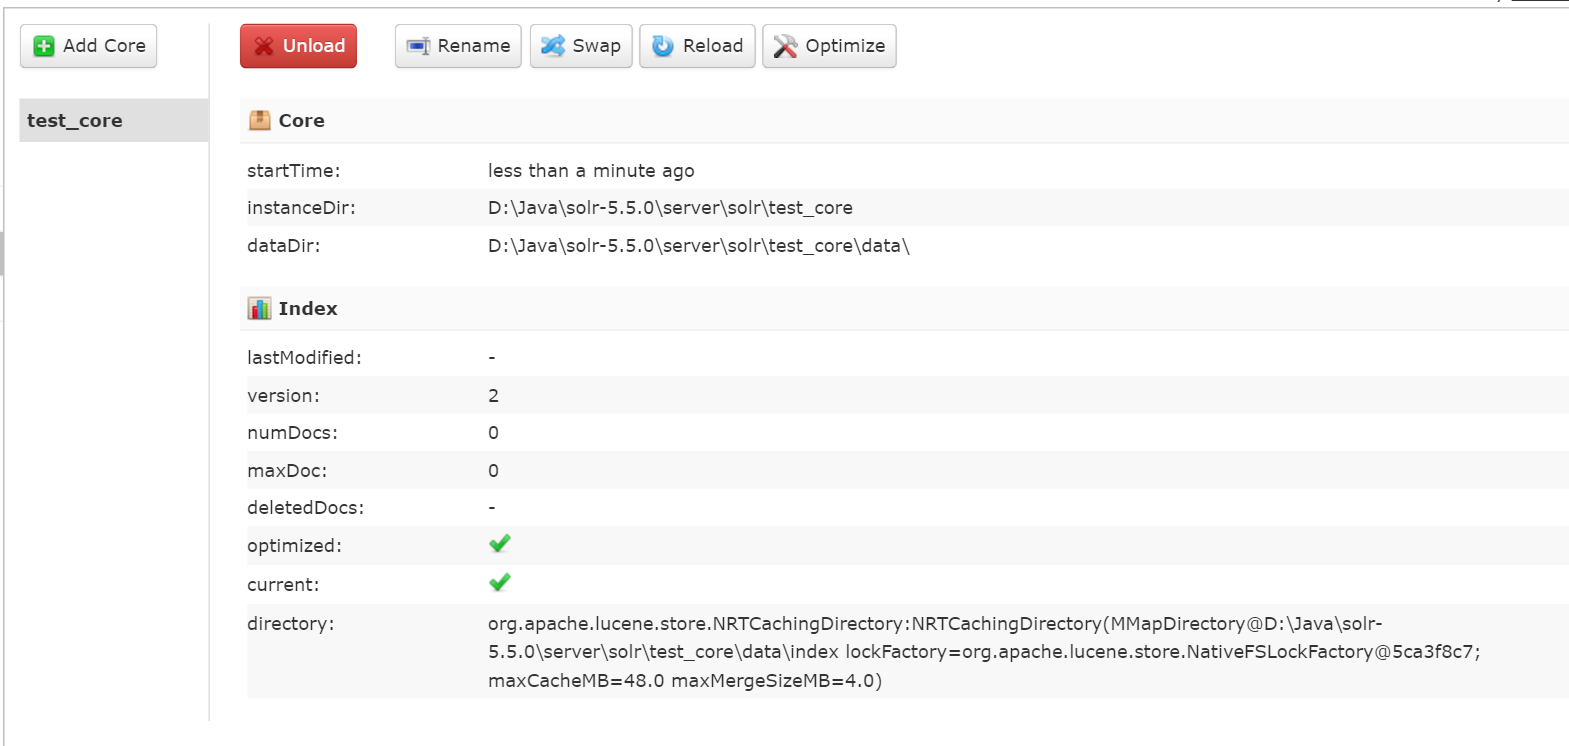Click the dataDir label
Viewport: 1569px width, 746px height.
point(283,245)
